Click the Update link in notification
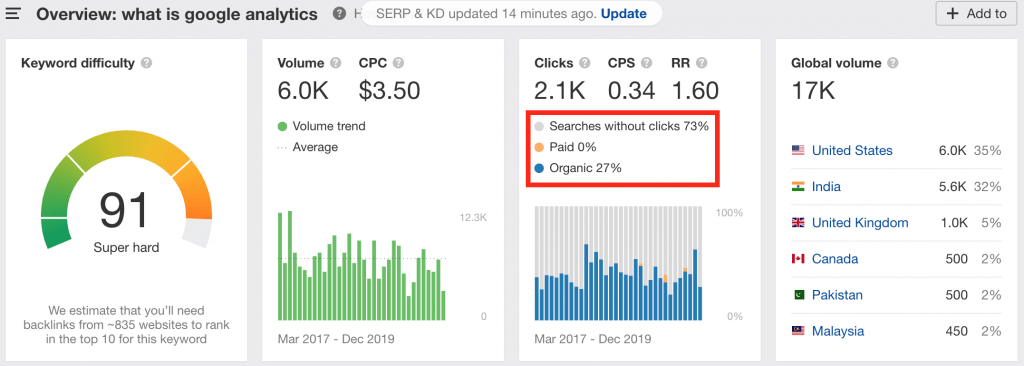The width and height of the screenshot is (1024, 366). (x=624, y=13)
